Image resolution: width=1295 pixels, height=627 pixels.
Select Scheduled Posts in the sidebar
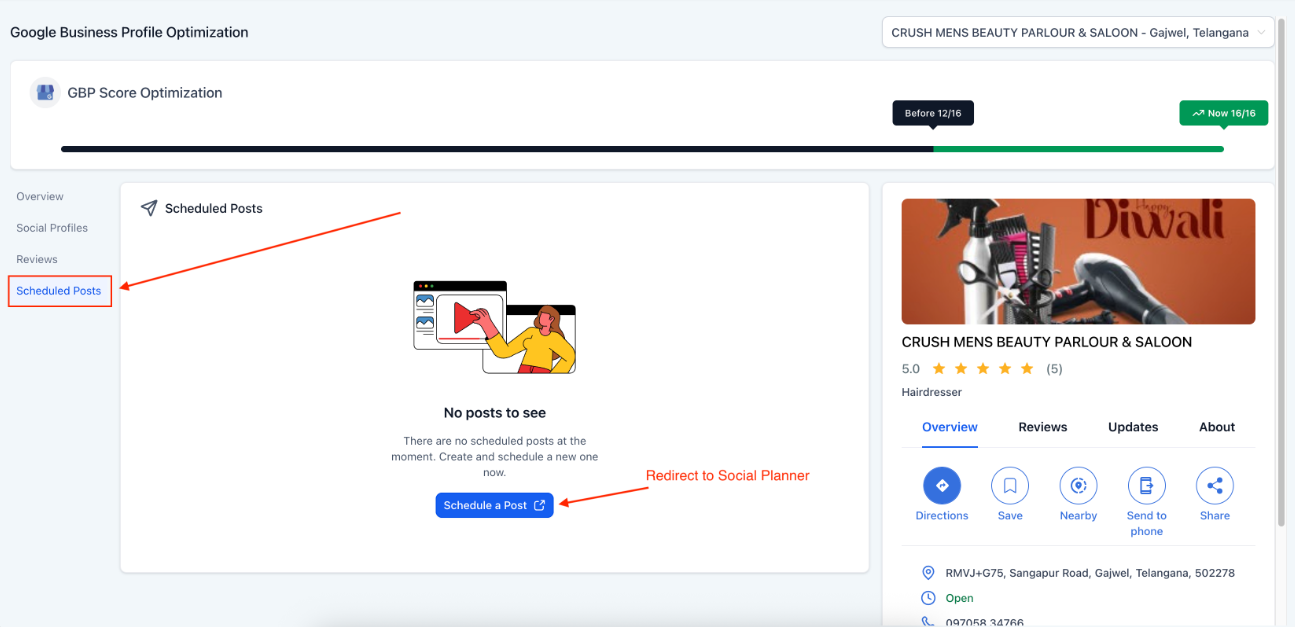[x=59, y=291]
